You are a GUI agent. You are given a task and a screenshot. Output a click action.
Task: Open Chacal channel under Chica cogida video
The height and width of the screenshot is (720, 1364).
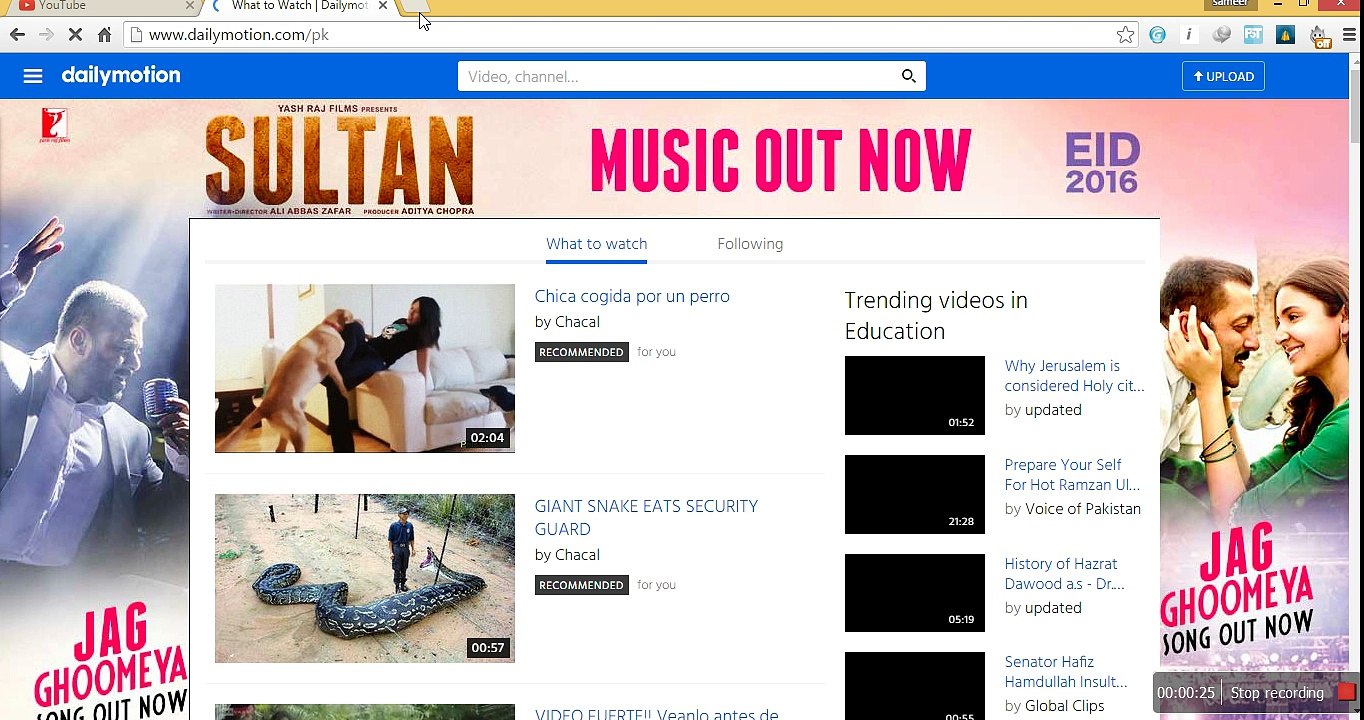tap(577, 322)
